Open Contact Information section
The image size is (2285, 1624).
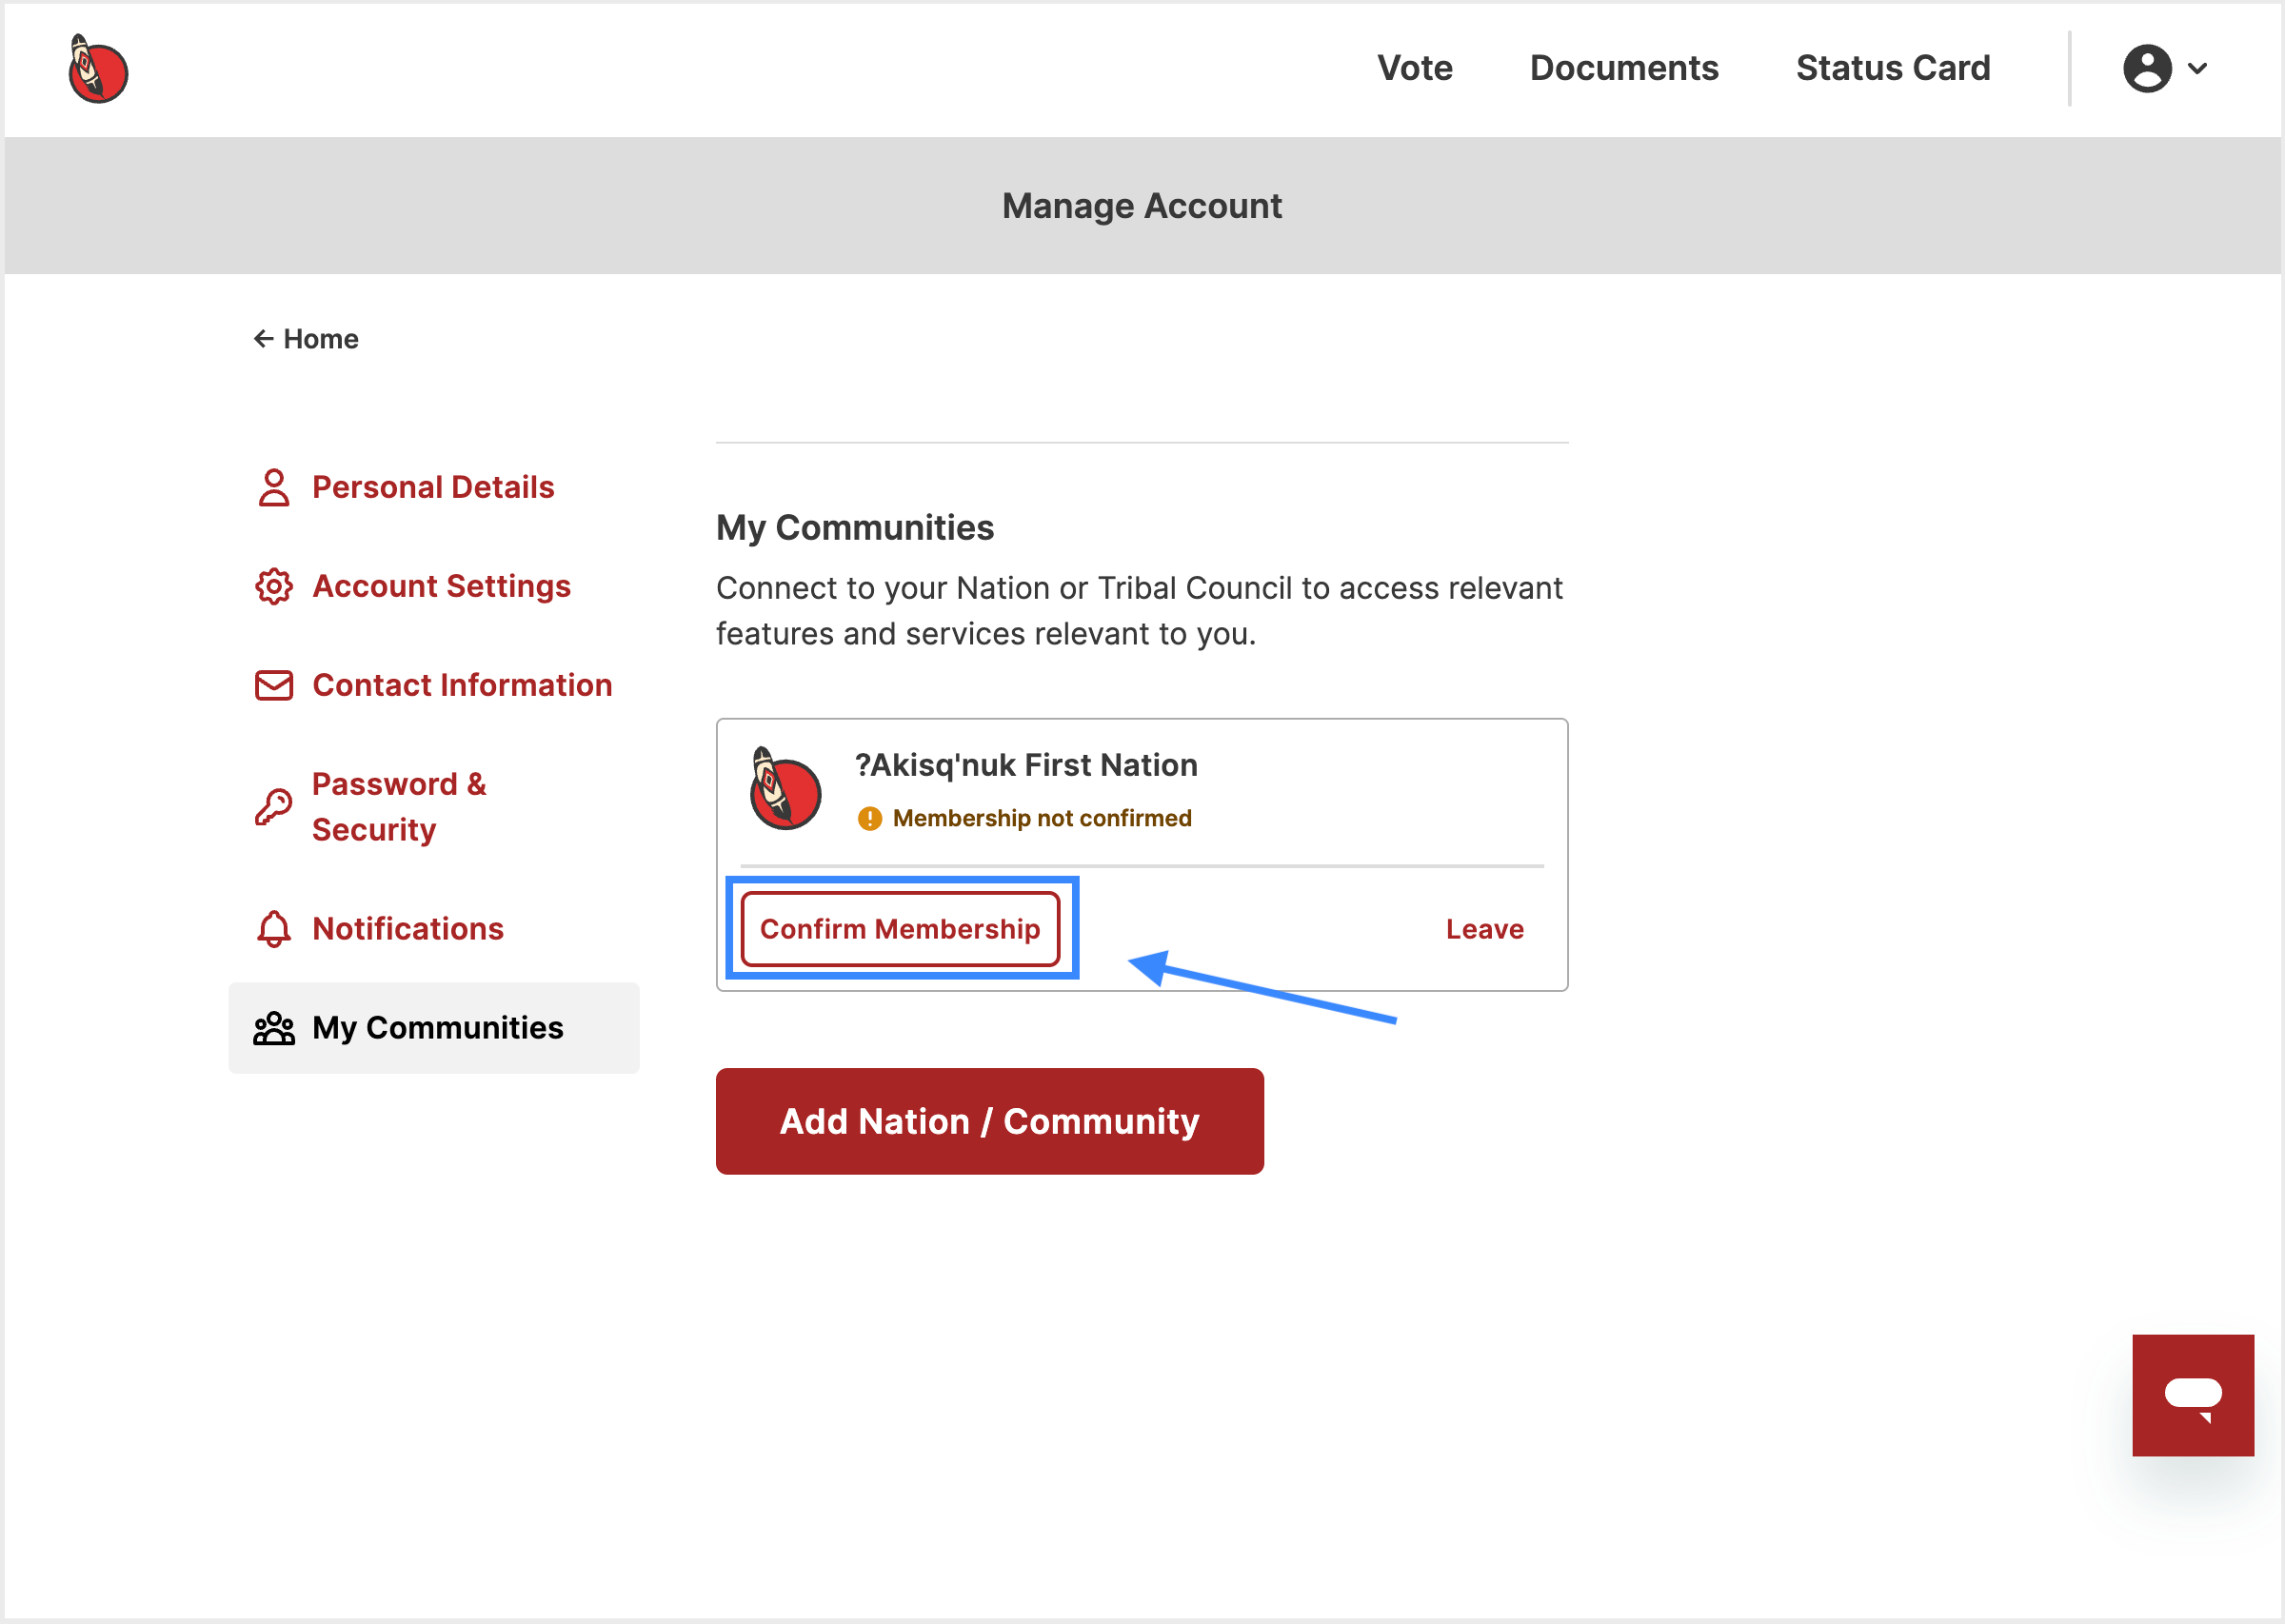click(462, 685)
